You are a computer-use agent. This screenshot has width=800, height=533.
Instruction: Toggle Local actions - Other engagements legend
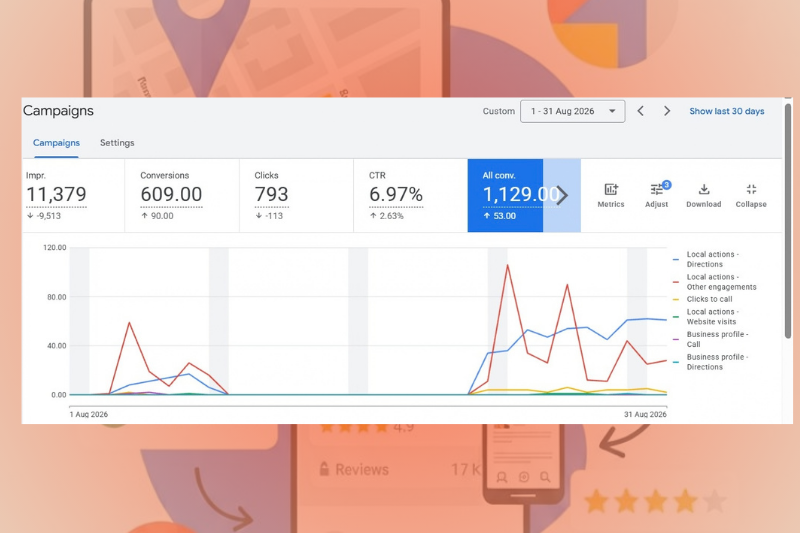(714, 282)
